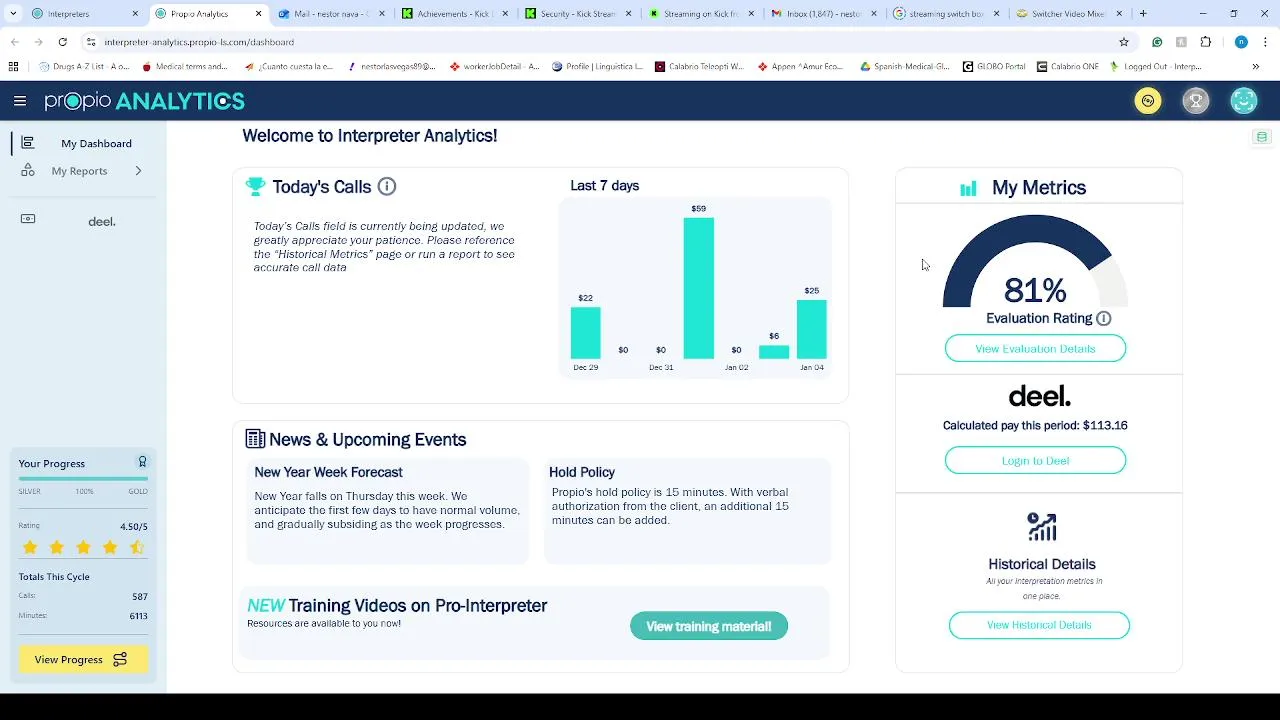The image size is (1280, 720).
Task: Click the address bar URL field
Action: click(x=600, y=42)
